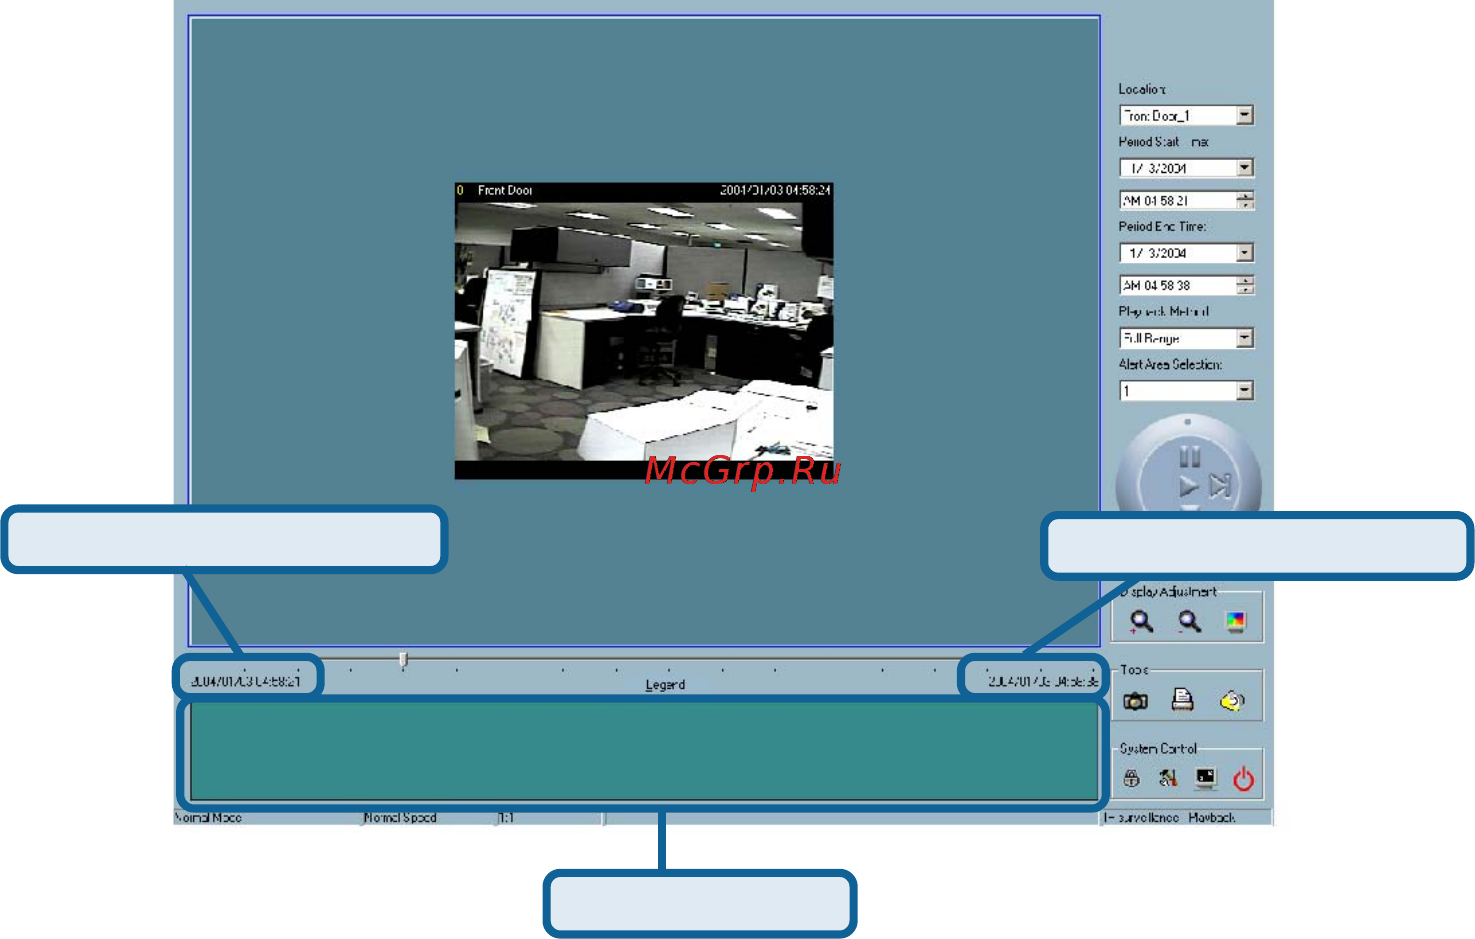Open the Location dropdown
The image size is (1475, 939).
tap(1245, 115)
